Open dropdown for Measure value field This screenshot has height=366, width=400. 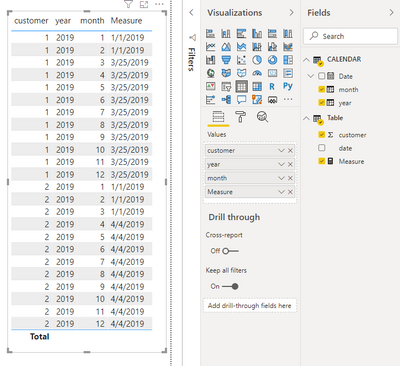tap(281, 192)
